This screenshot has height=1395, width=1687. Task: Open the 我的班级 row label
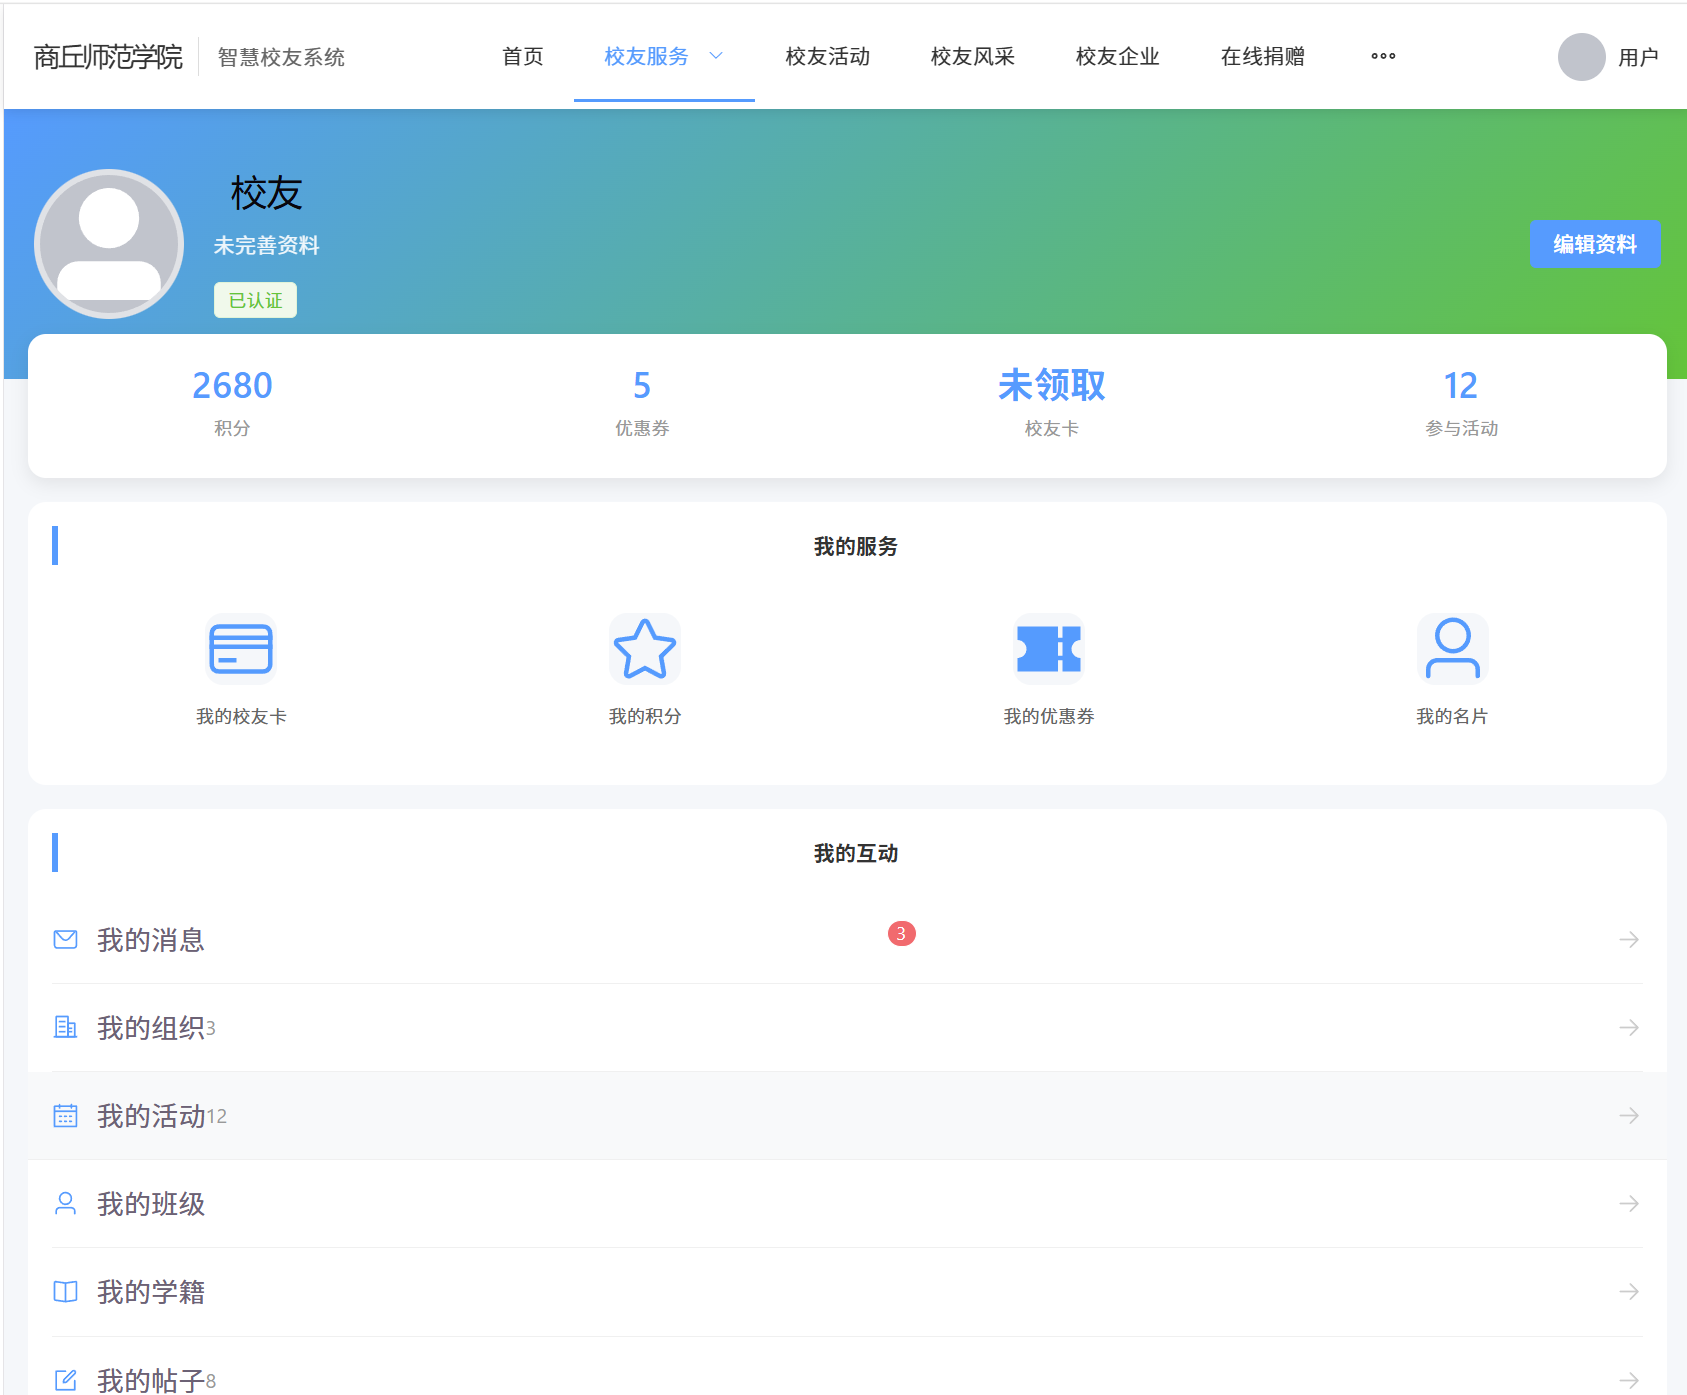tap(151, 1204)
